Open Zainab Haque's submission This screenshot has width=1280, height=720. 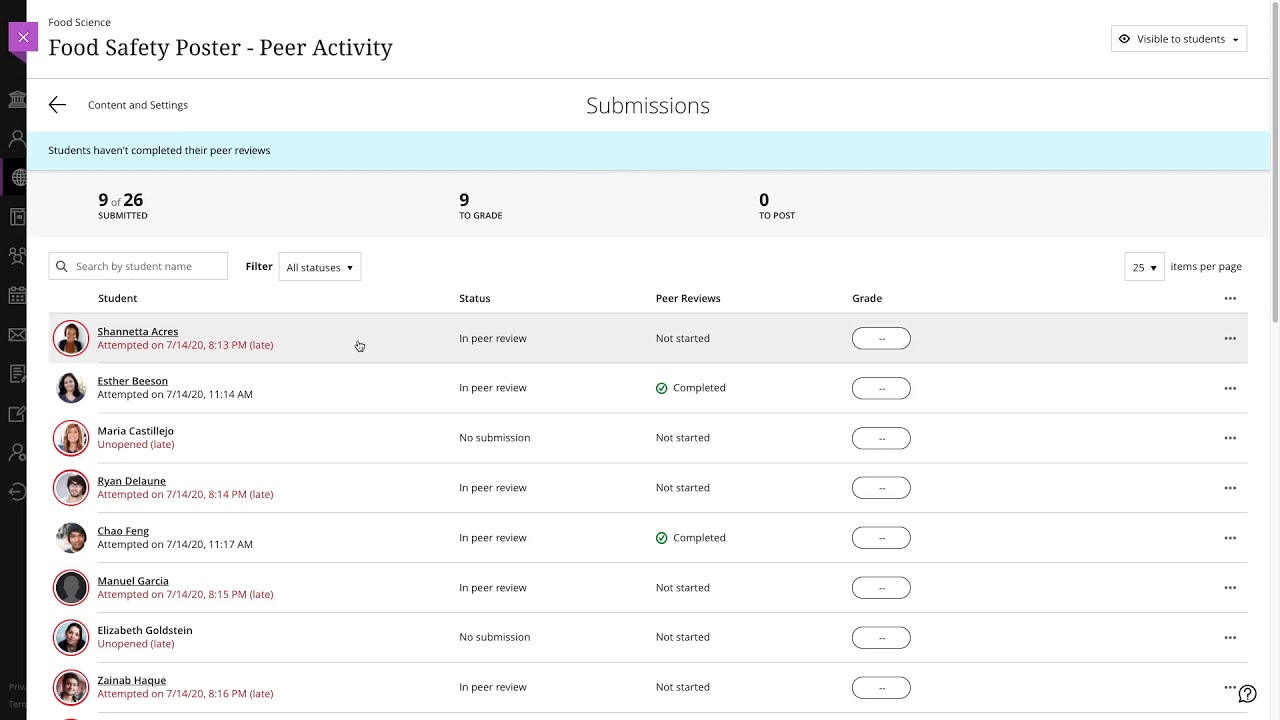pos(131,680)
